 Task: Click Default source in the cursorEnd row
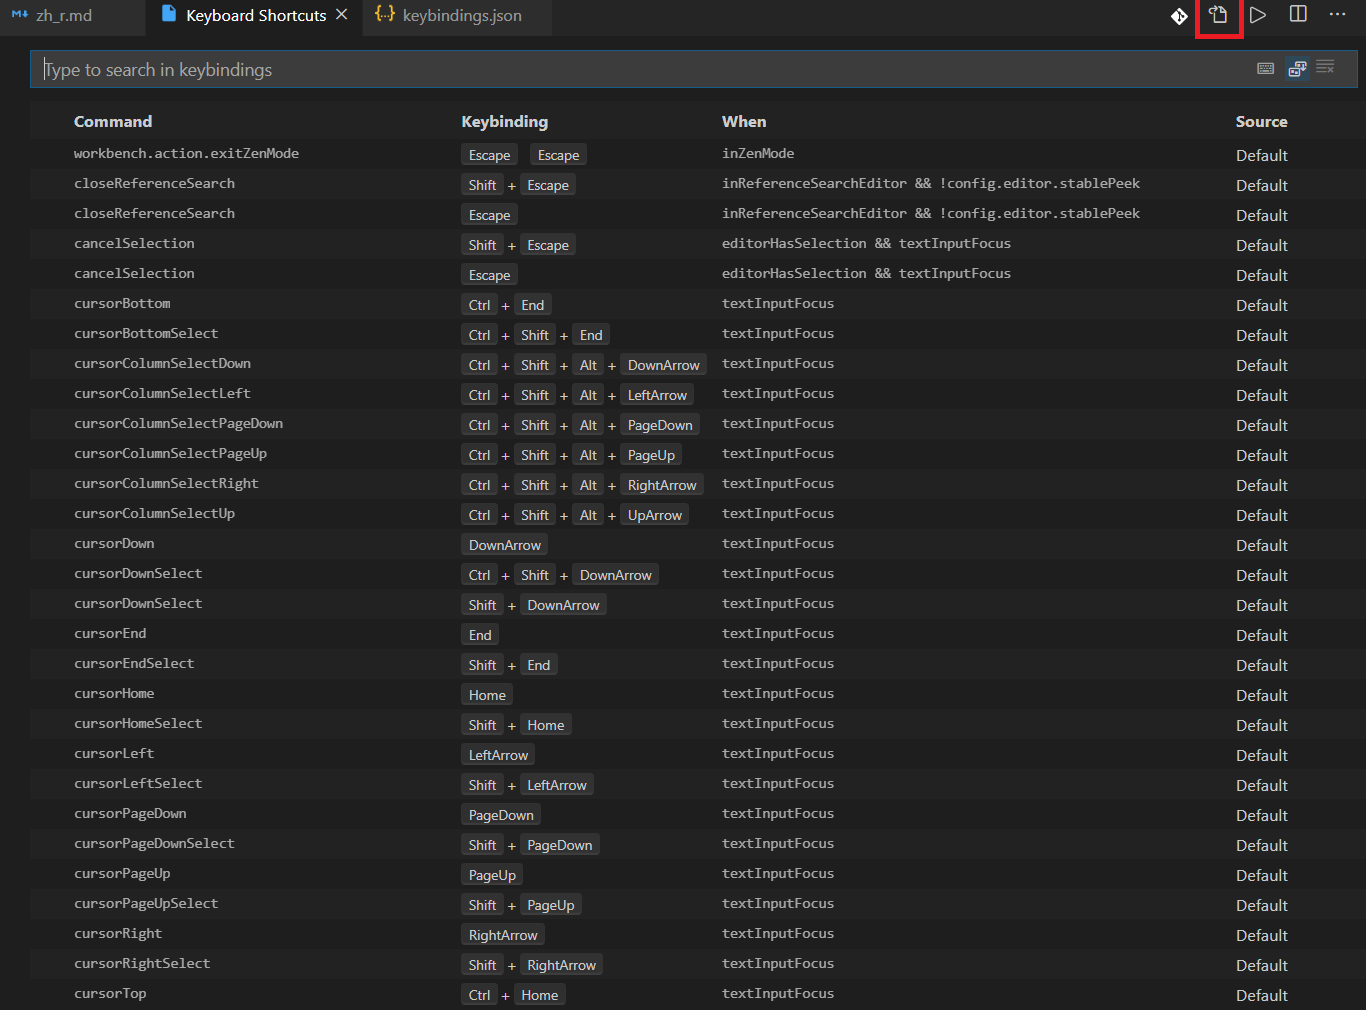click(x=1261, y=635)
